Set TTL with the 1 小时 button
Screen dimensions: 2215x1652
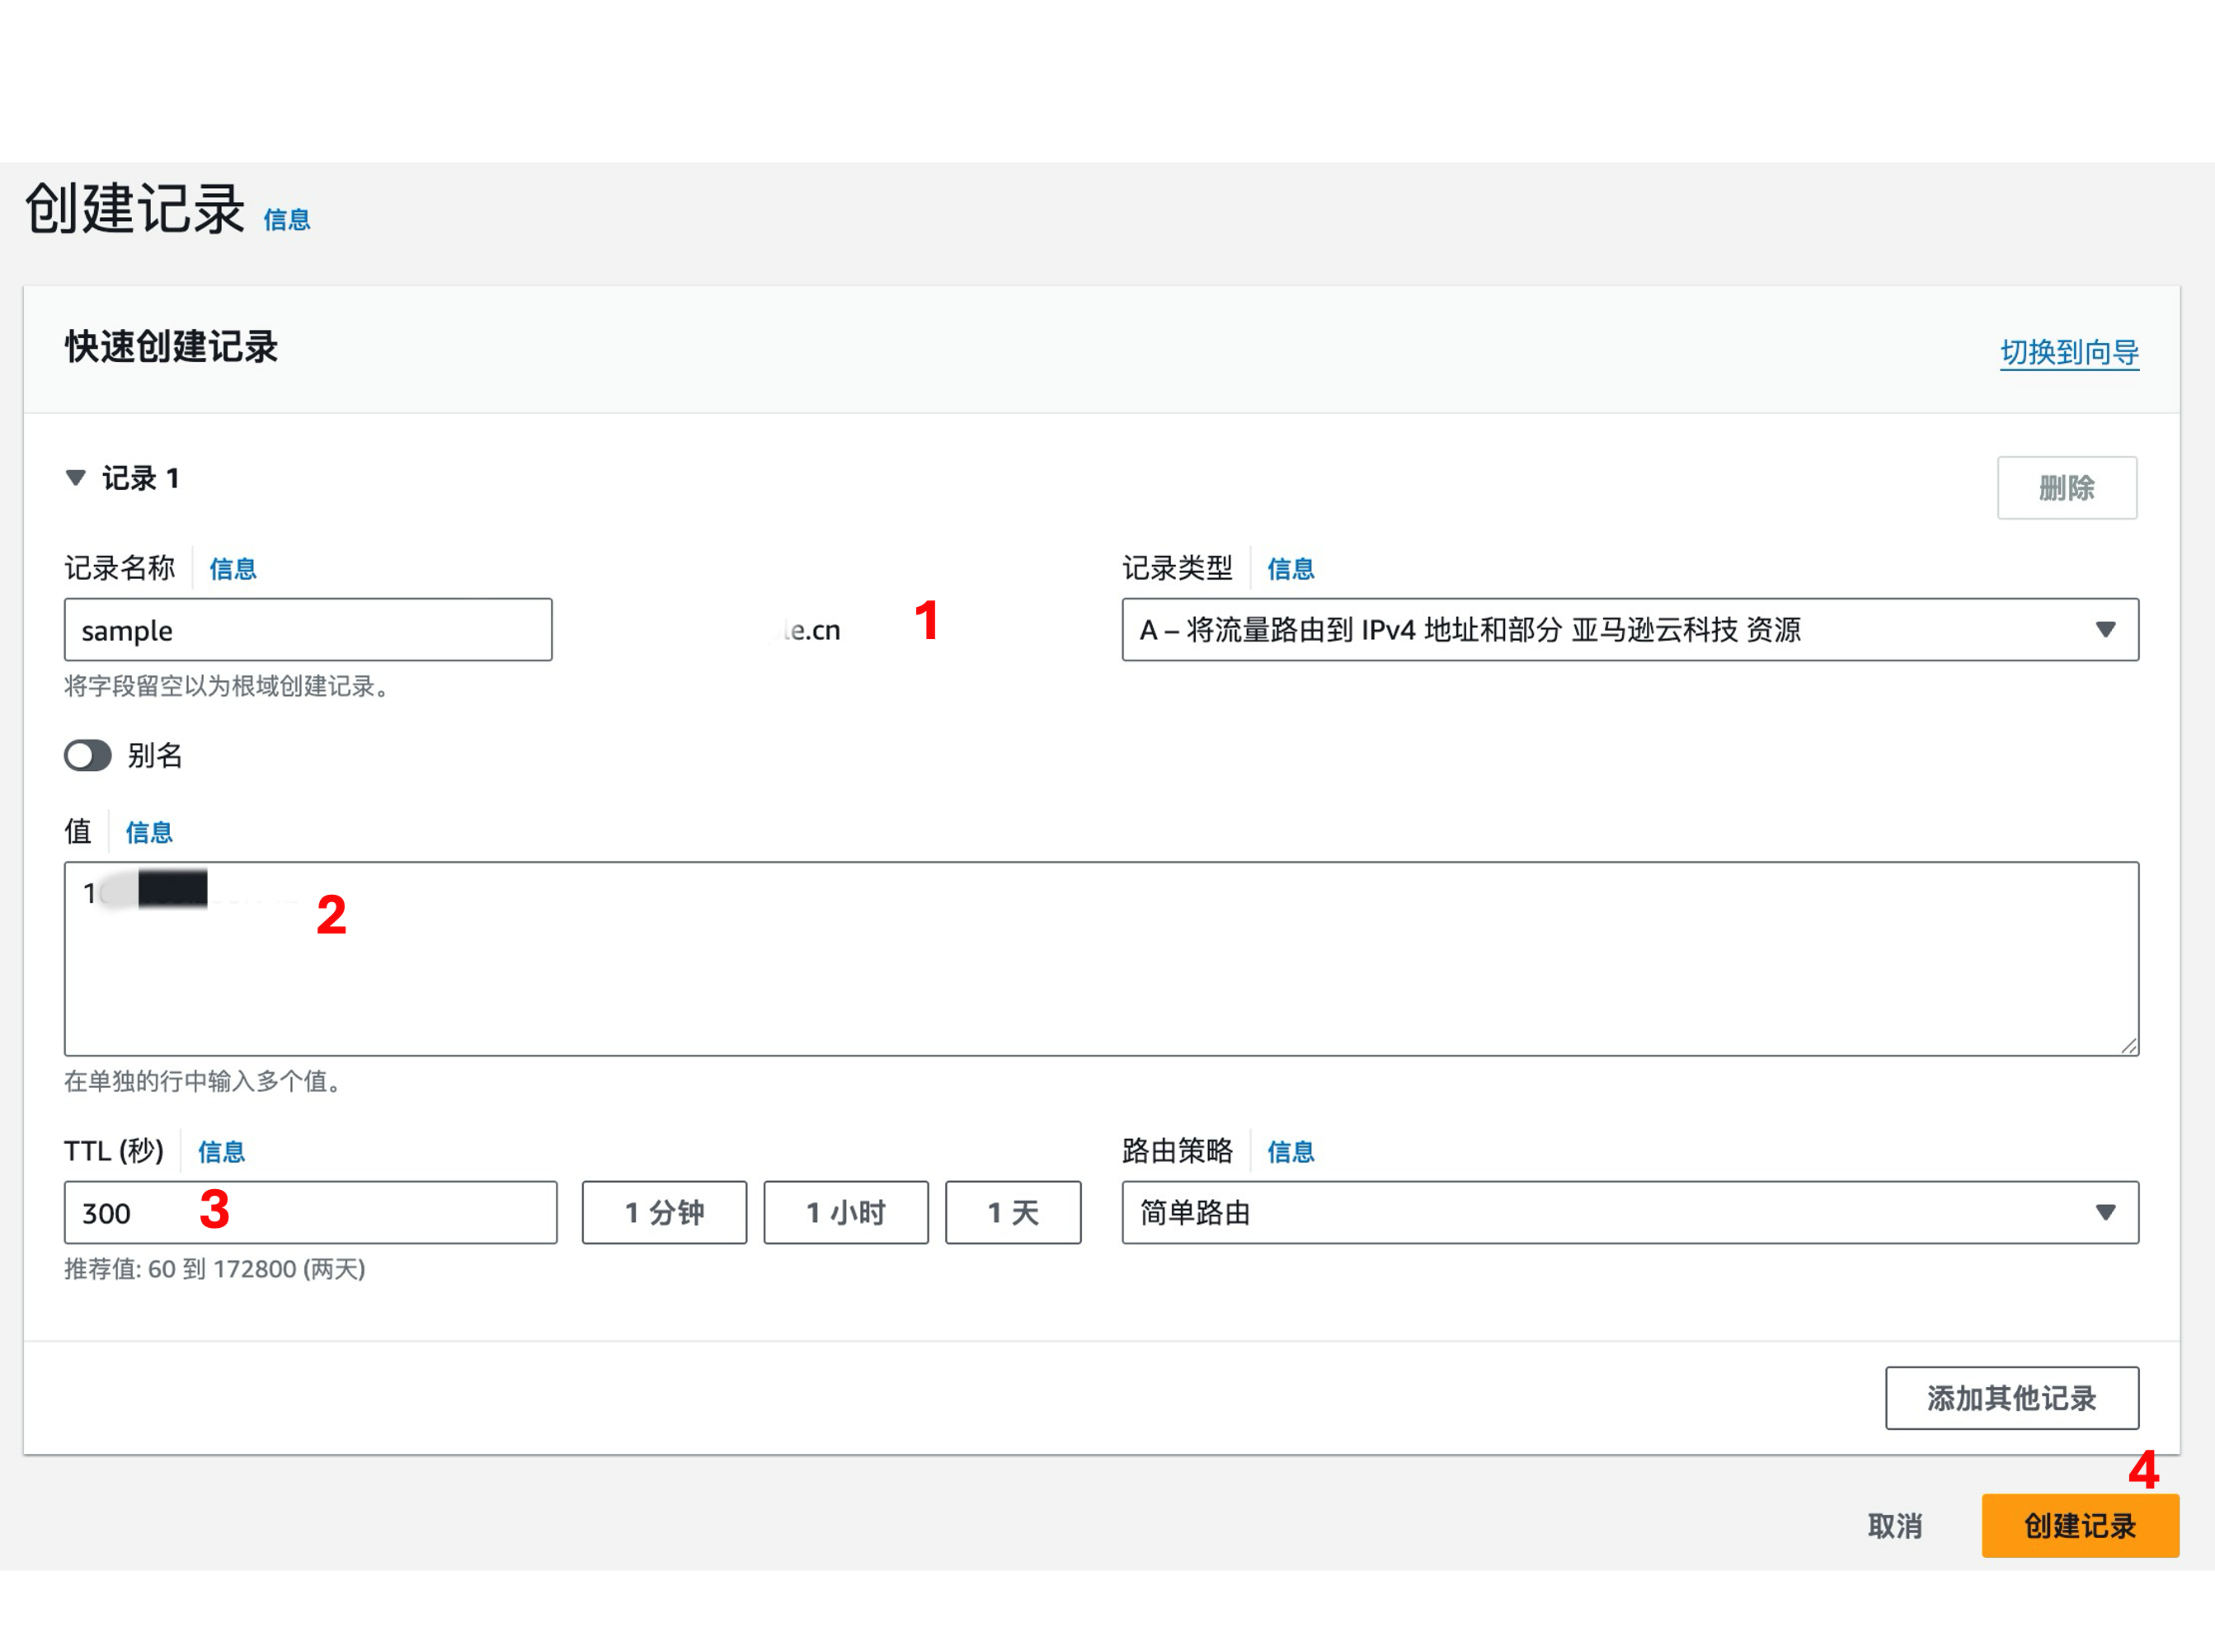coord(846,1213)
